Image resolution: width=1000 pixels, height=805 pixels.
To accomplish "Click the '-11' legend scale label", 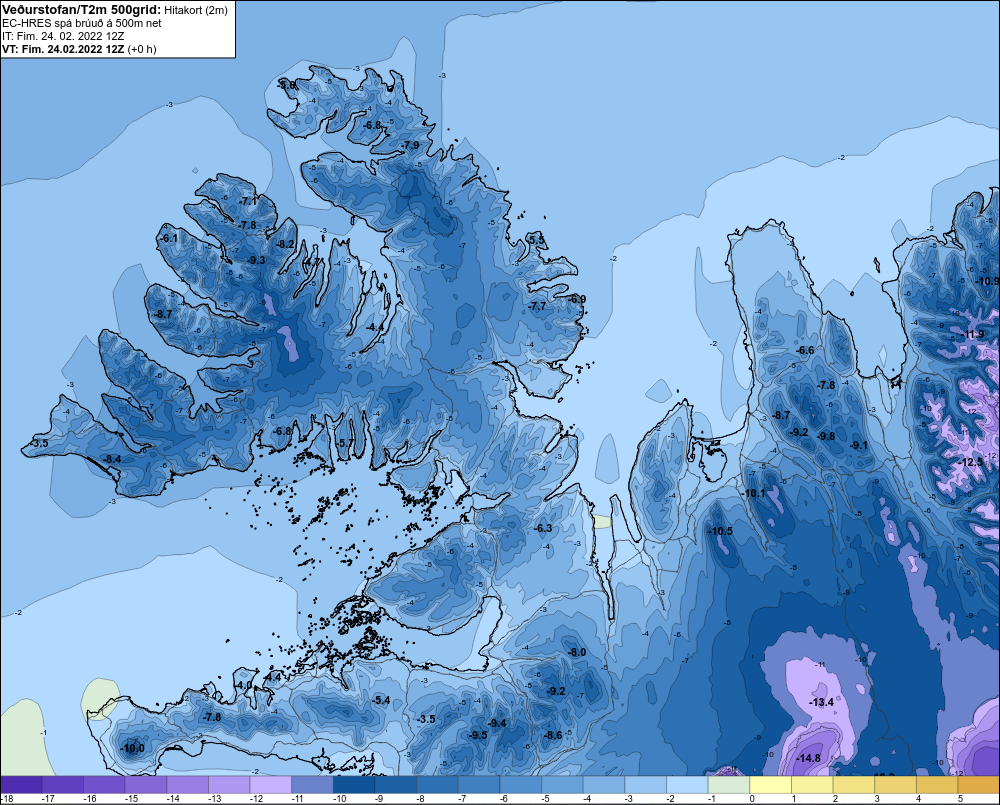I will [298, 799].
